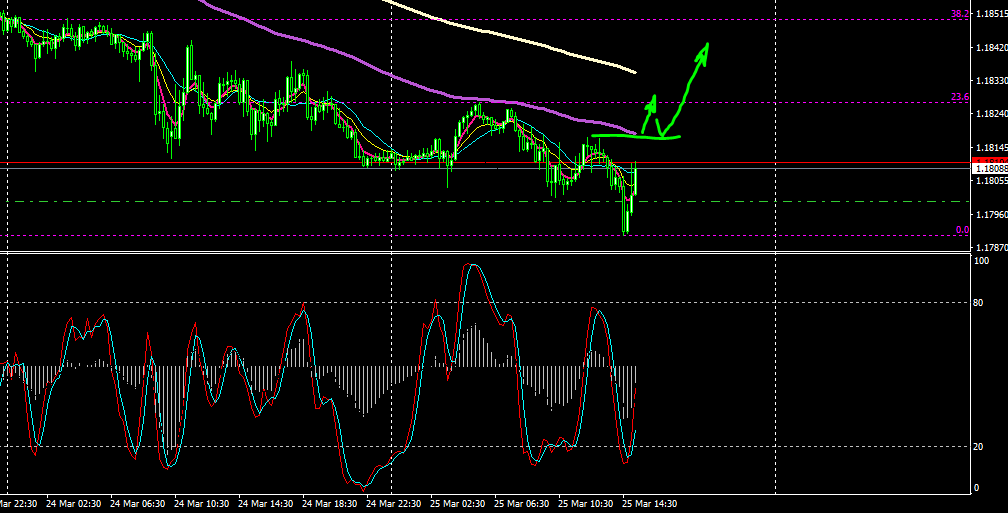Click oscillator scale value 100
The image size is (1008, 513).
(982, 261)
